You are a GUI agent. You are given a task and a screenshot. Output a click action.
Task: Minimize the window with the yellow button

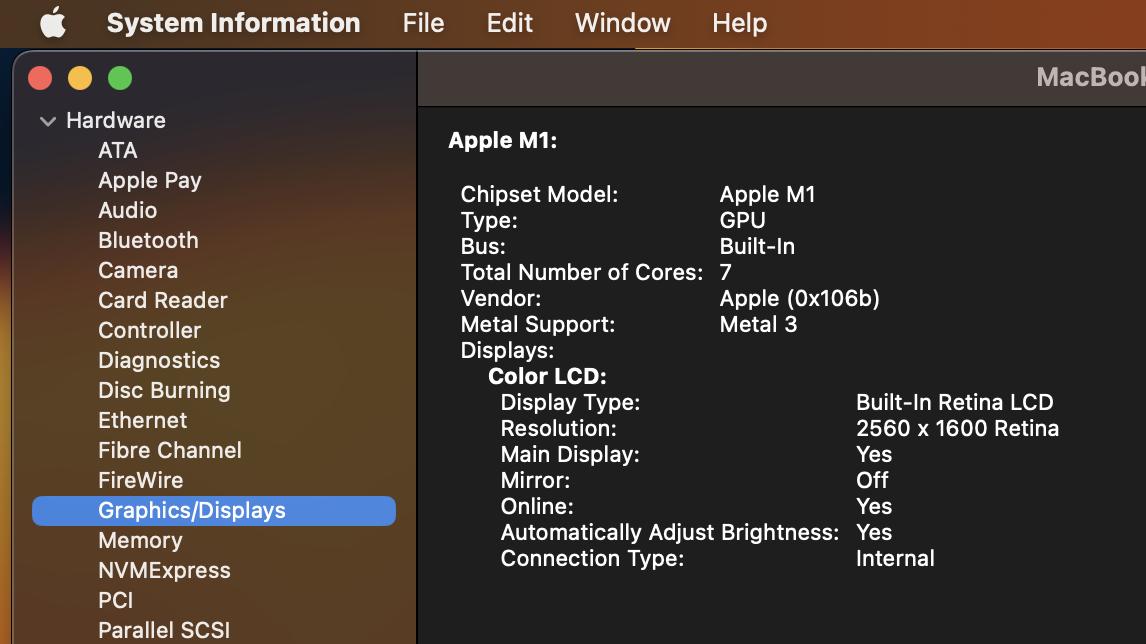coord(80,78)
